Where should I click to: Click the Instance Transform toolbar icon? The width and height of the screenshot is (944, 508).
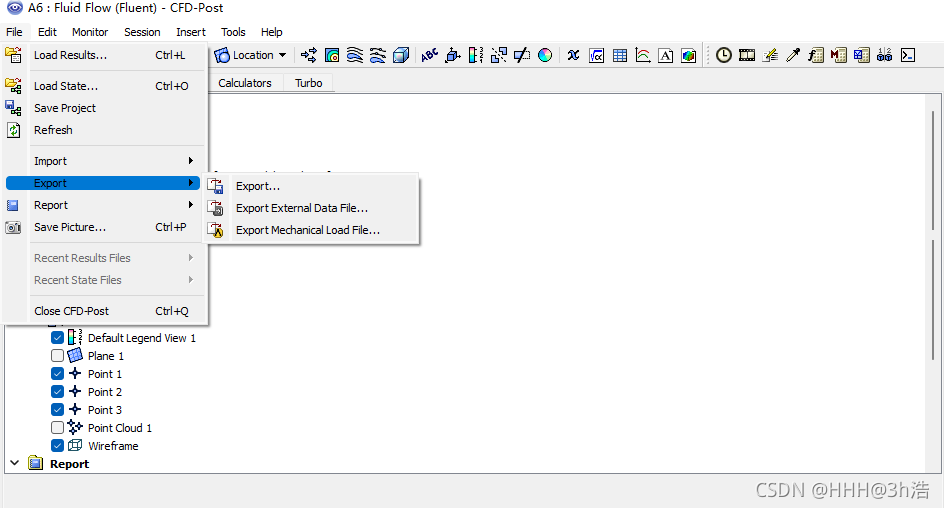pyautogui.click(x=498, y=55)
